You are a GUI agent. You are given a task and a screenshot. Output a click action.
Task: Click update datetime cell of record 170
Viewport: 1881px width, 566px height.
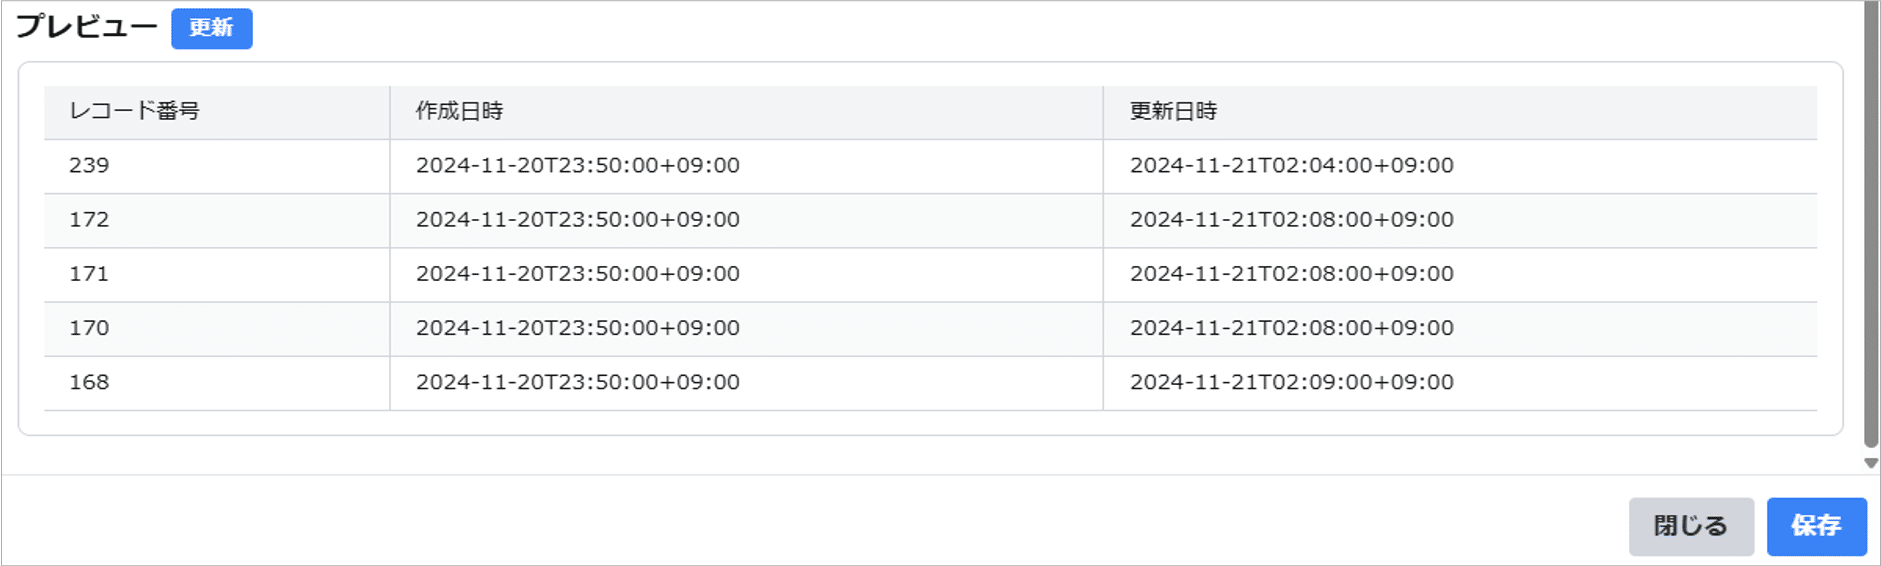[x=1291, y=327]
